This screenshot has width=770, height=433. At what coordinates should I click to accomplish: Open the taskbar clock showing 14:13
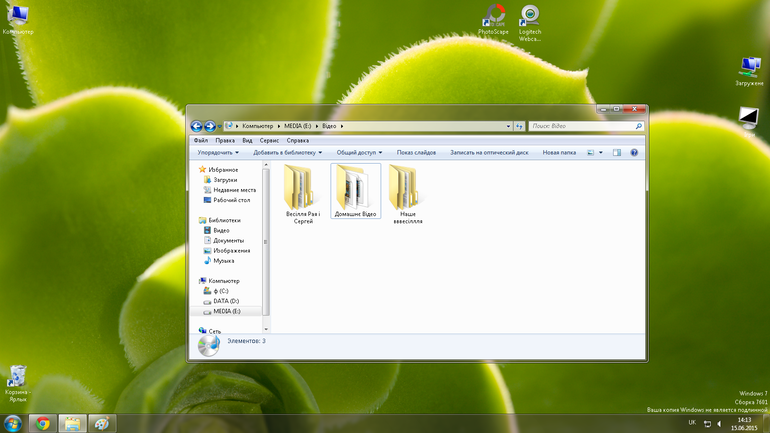(x=744, y=424)
